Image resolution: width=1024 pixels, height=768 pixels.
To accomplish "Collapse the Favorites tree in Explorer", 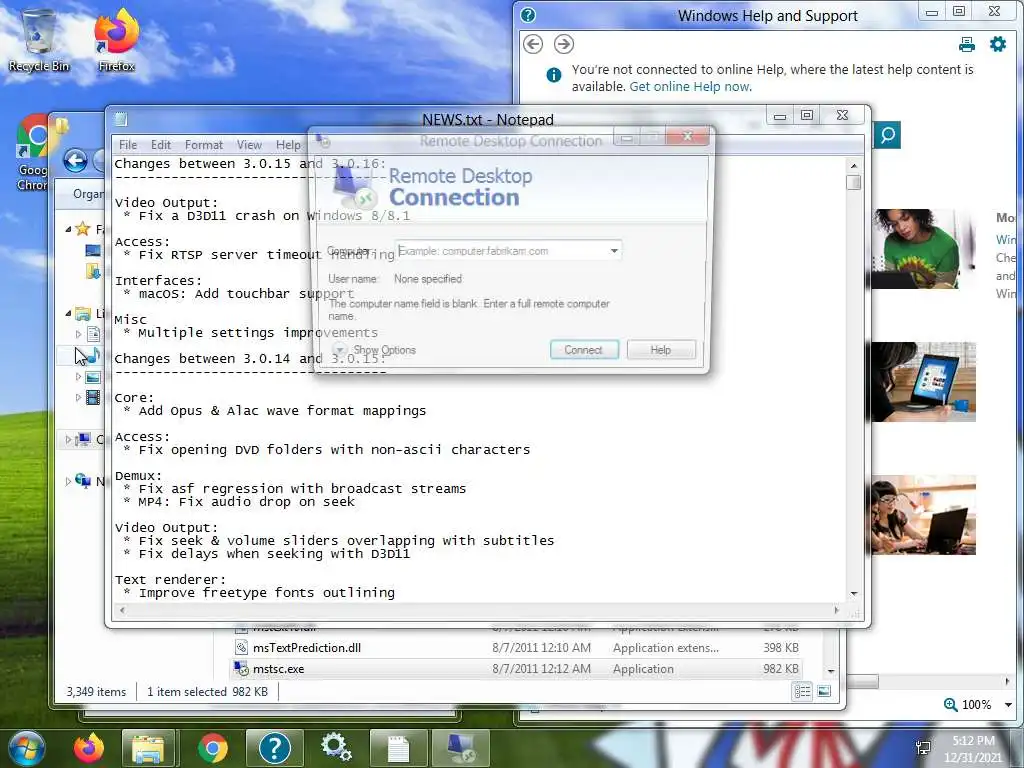I will pos(69,229).
